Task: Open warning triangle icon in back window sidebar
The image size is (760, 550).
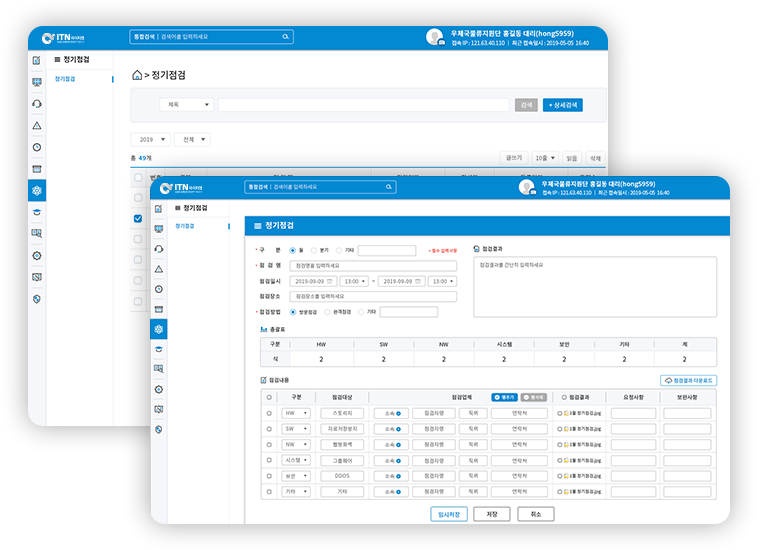Action: click(37, 126)
